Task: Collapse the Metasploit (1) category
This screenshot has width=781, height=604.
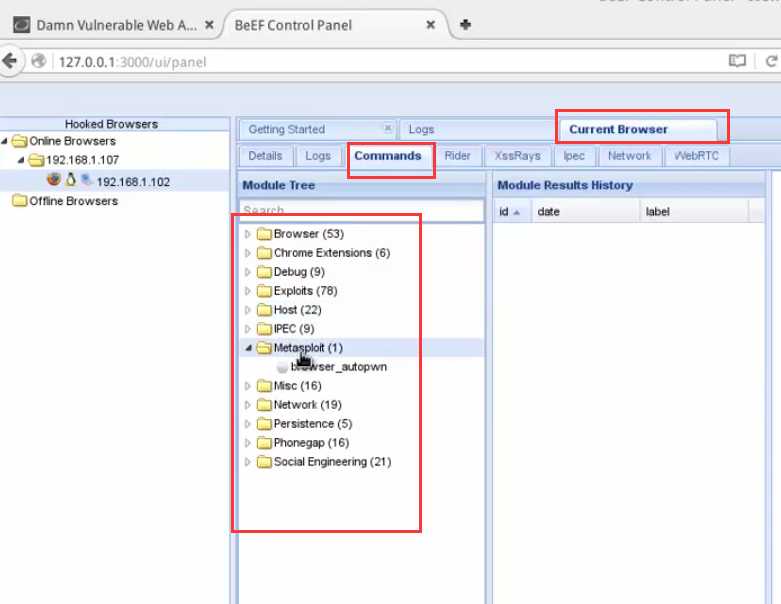Action: click(248, 348)
